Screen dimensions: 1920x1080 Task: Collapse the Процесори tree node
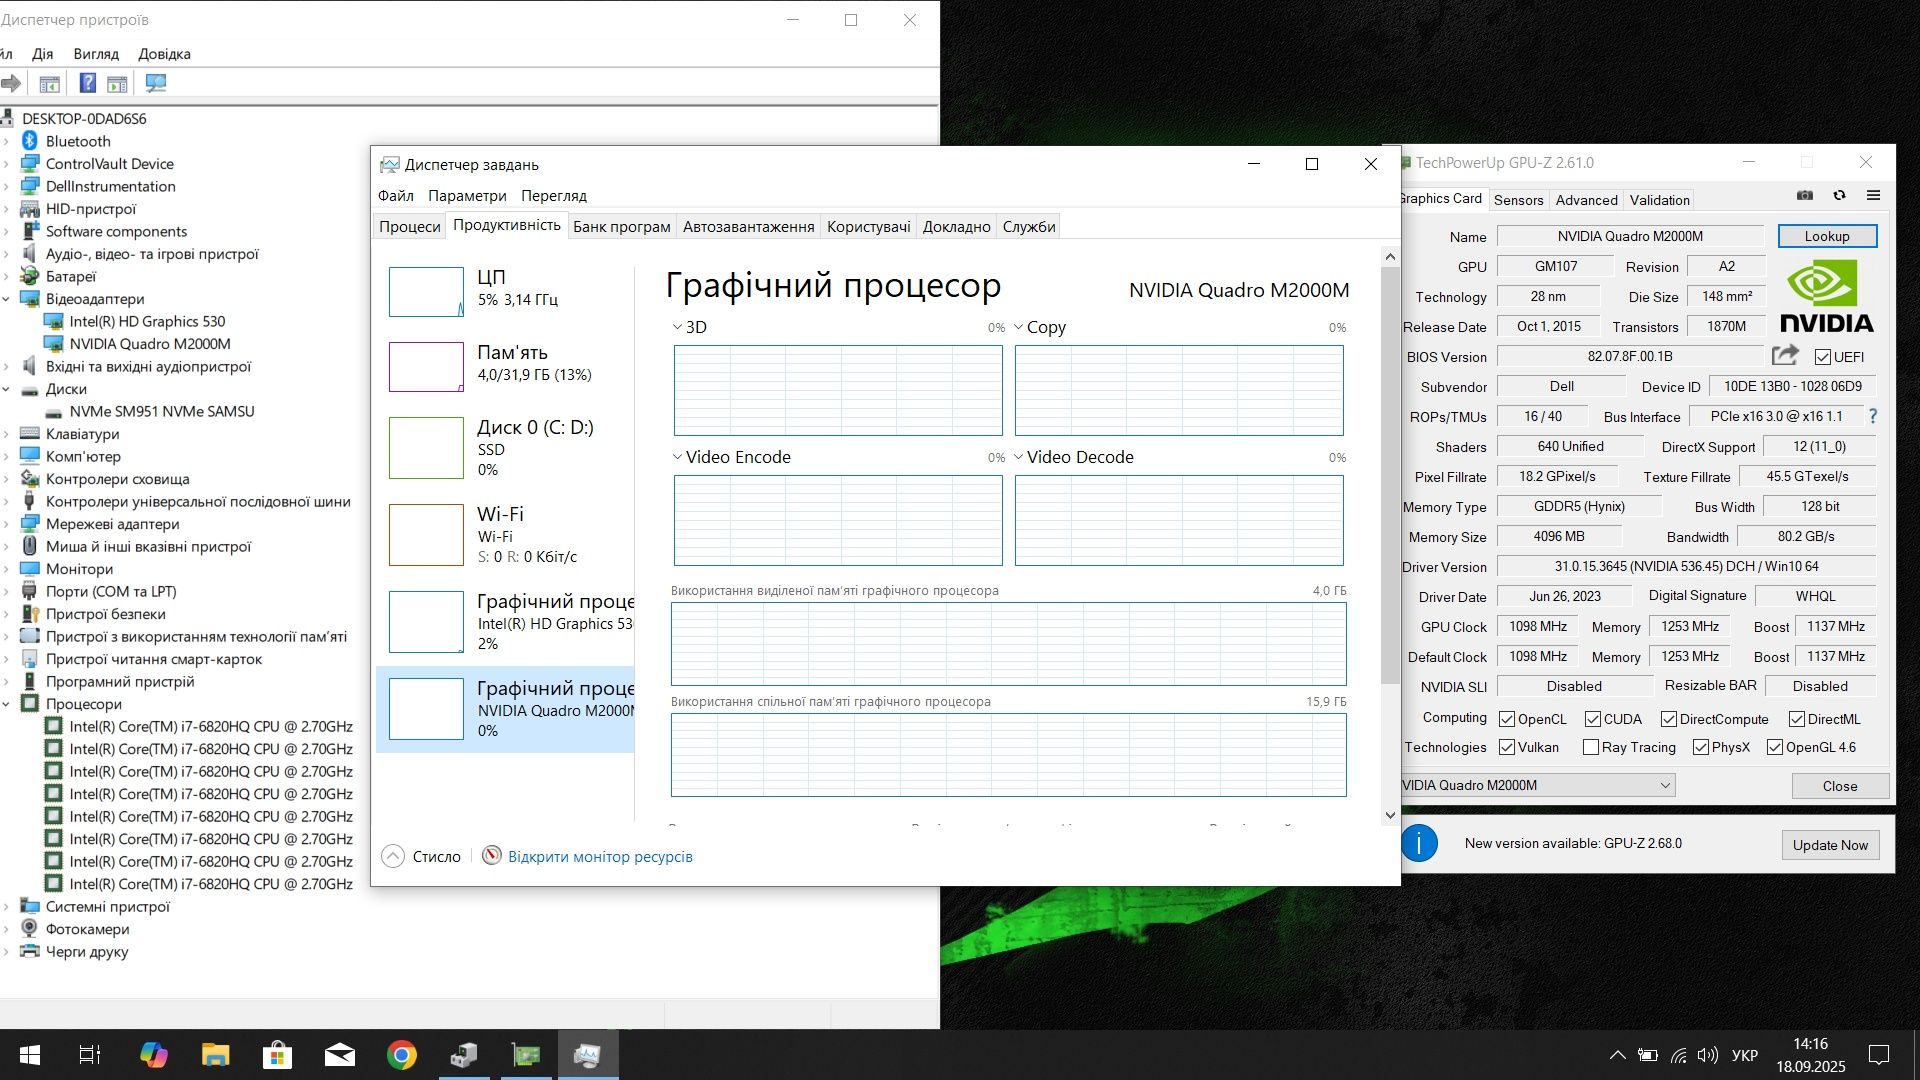[x=6, y=704]
